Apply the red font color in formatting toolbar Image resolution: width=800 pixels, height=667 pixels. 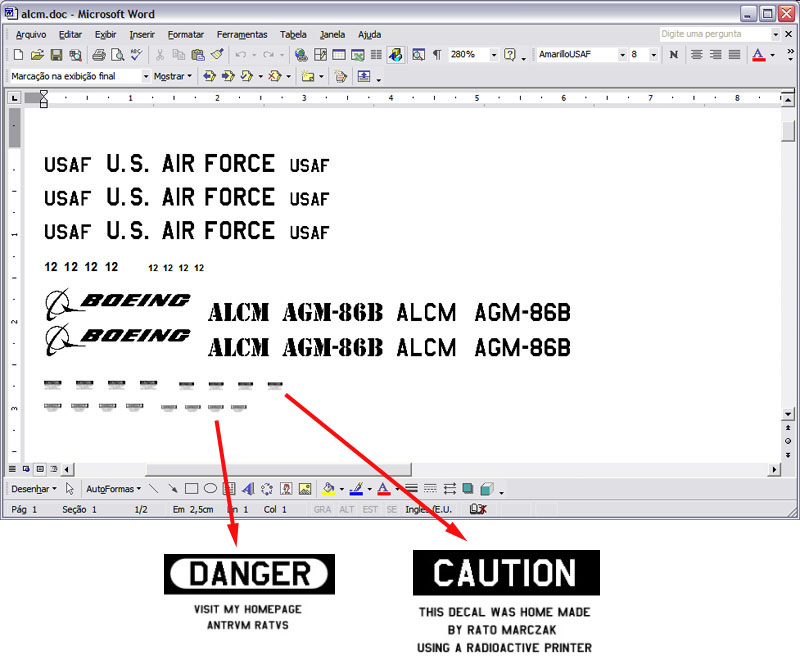click(759, 55)
